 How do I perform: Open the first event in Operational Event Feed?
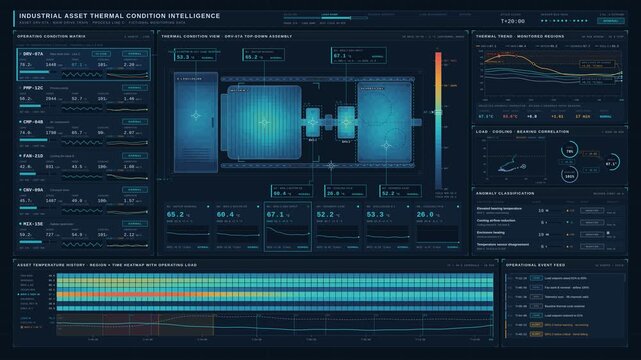565,278
